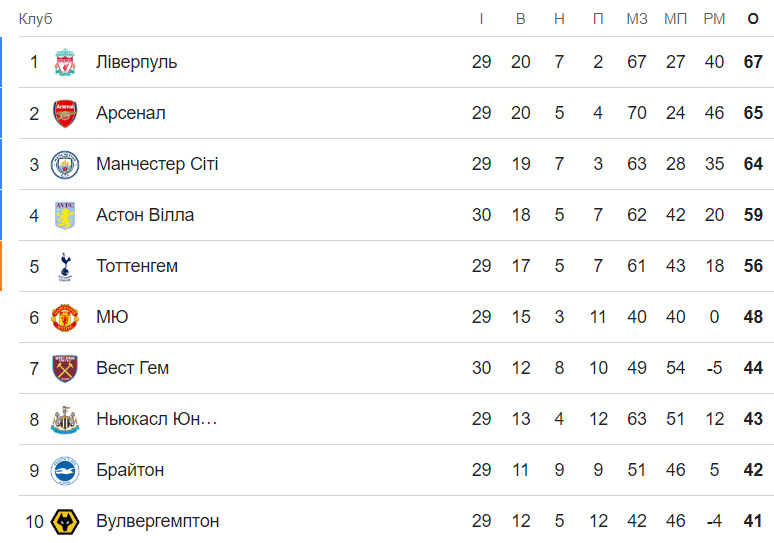Click the Aston Villa crest icon
This screenshot has height=543, width=774.
click(x=65, y=215)
